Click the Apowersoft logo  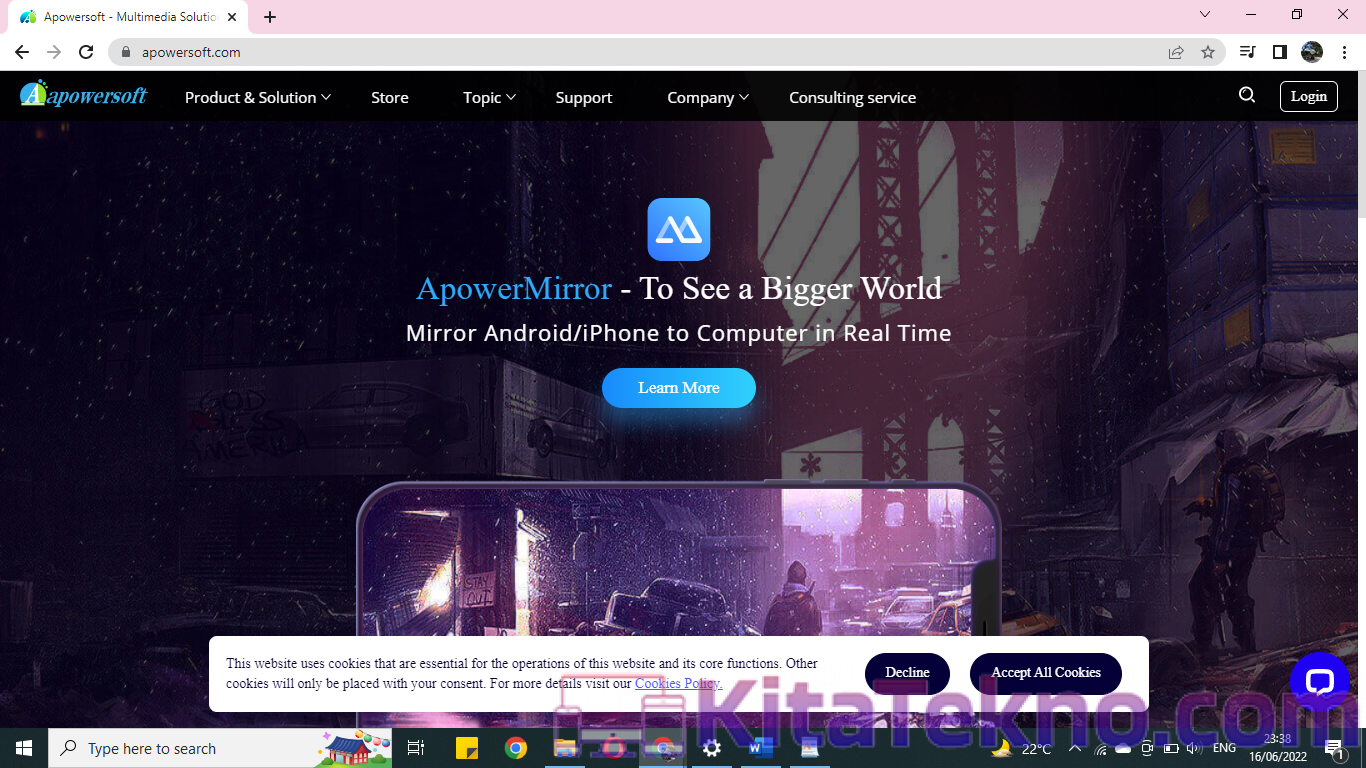(84, 95)
